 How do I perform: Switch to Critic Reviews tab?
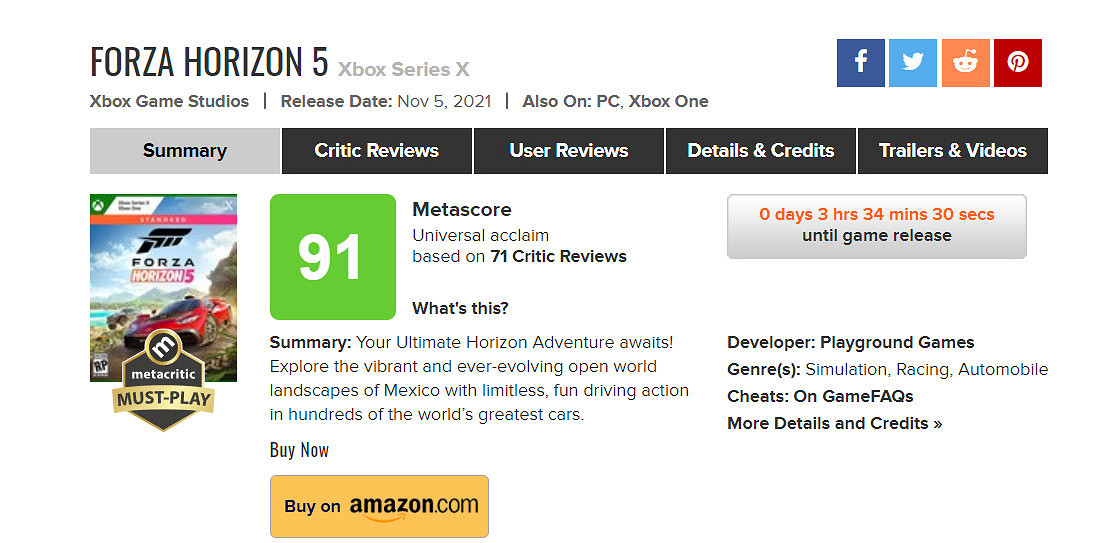point(376,151)
